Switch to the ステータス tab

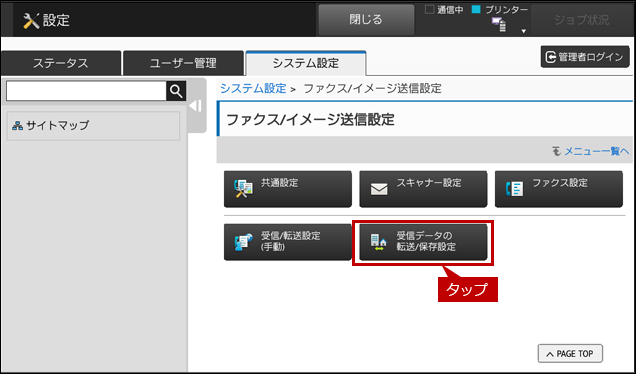click(x=61, y=63)
